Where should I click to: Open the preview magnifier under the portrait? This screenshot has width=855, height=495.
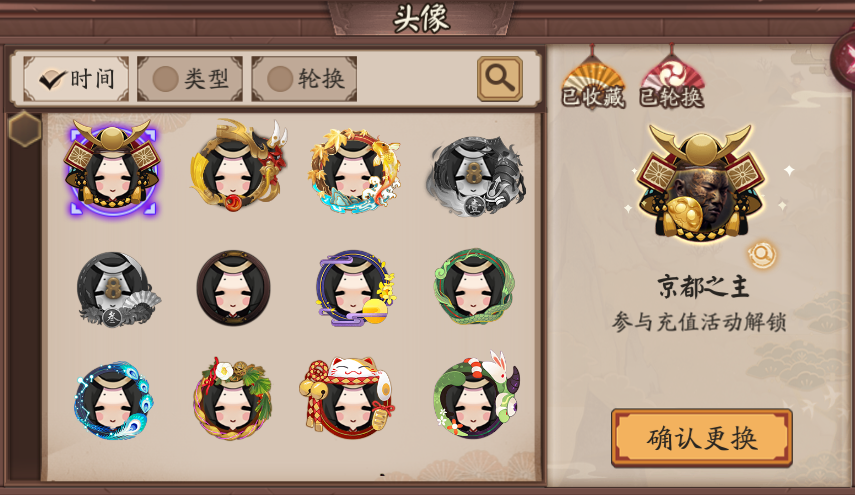coord(762,254)
